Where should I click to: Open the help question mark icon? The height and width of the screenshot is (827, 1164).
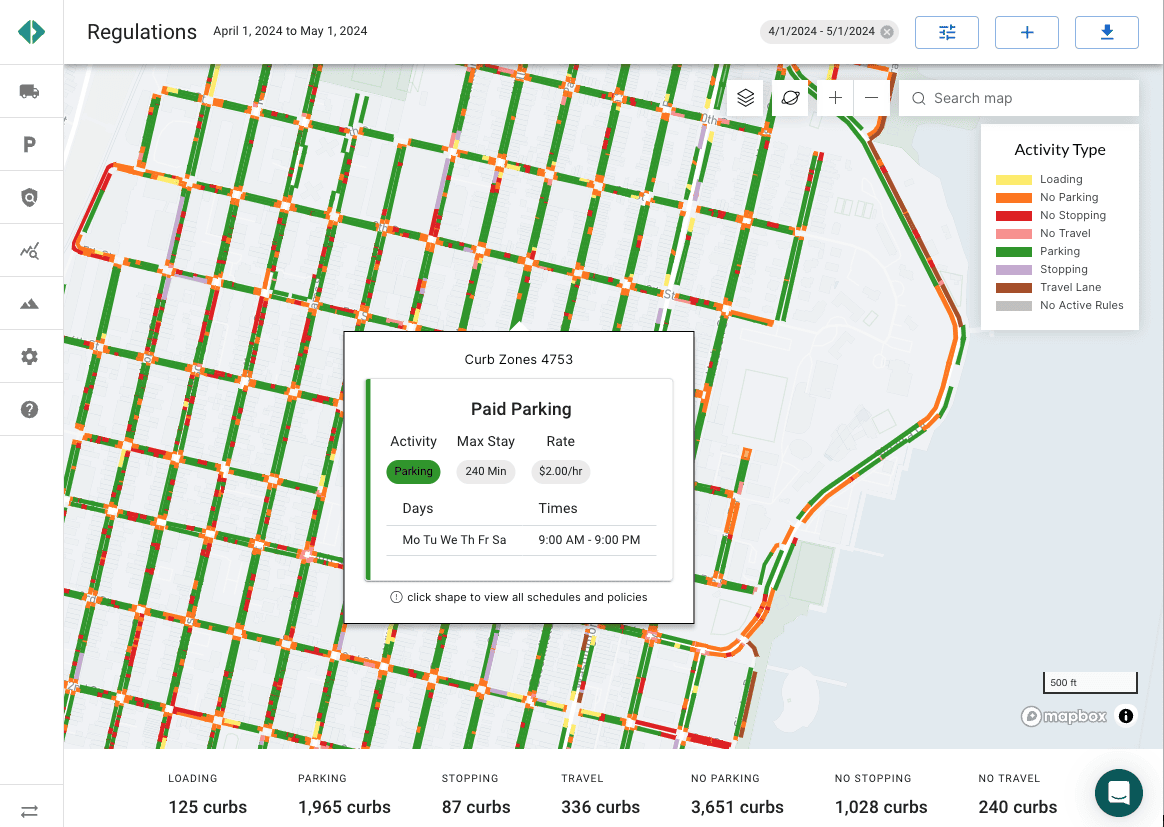point(30,410)
